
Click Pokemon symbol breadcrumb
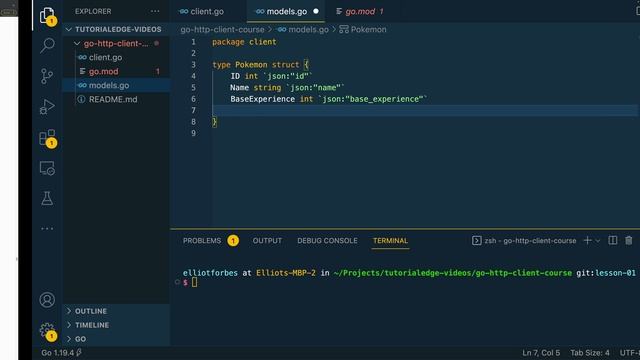point(363,29)
